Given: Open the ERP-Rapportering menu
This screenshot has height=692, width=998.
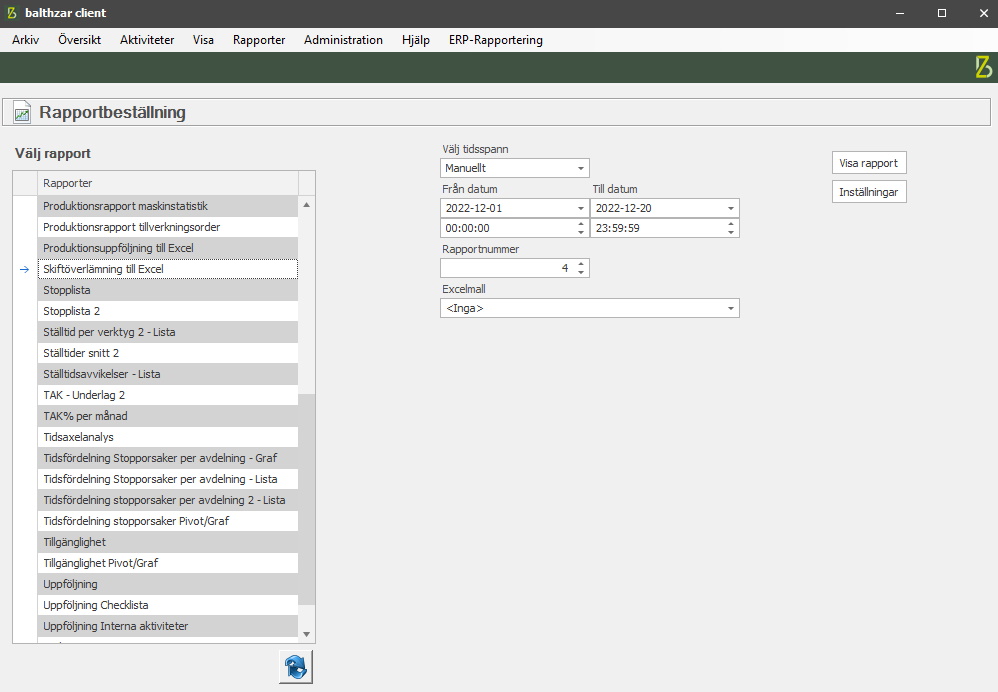Looking at the screenshot, I should (496, 40).
